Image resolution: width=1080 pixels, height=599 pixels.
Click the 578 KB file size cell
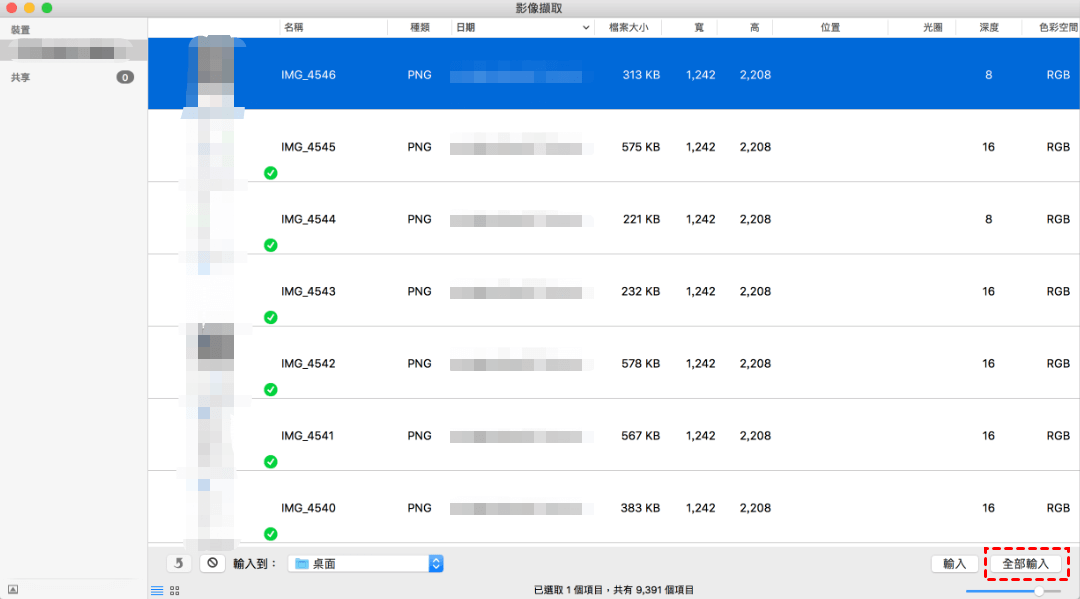click(x=641, y=364)
